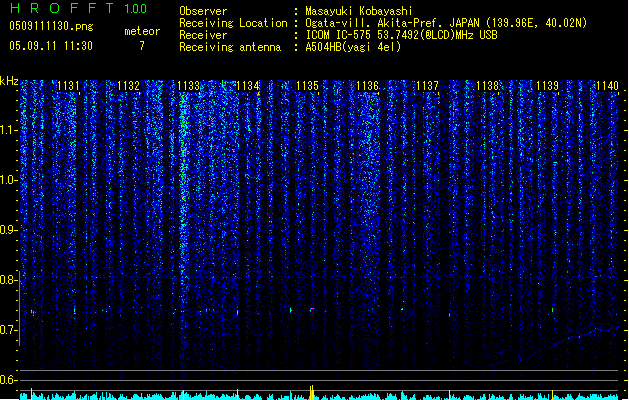Click the 1135 time marker
The image size is (629, 400).
pos(307,86)
